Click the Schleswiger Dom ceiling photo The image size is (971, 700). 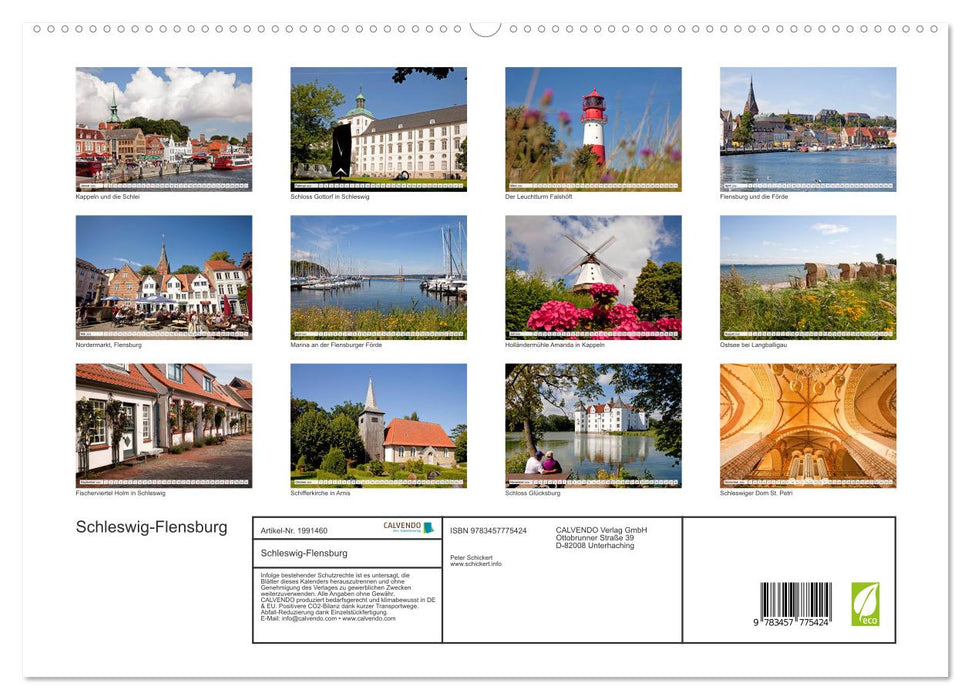[x=808, y=424]
